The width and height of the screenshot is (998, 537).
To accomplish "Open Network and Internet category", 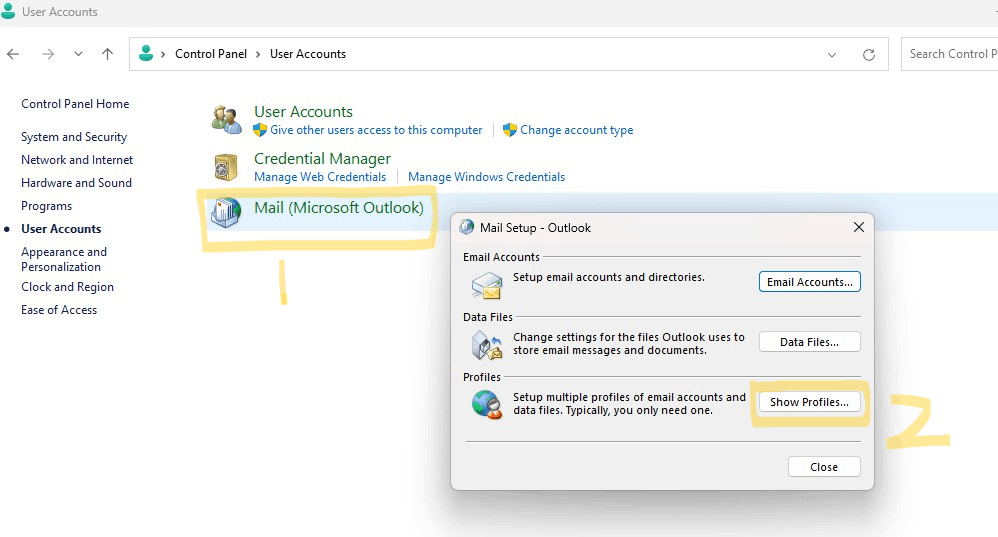I will tap(77, 160).
